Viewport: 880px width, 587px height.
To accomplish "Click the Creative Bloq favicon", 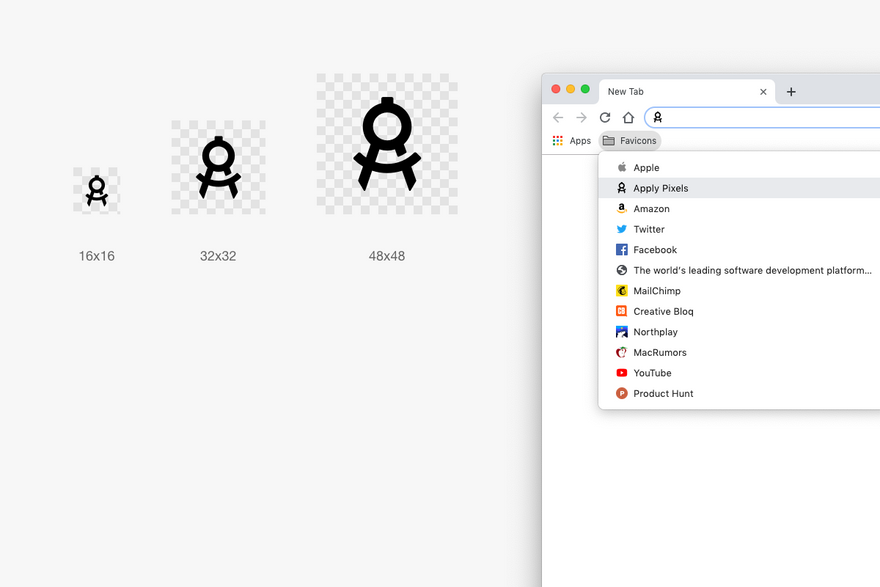I will tap(621, 311).
